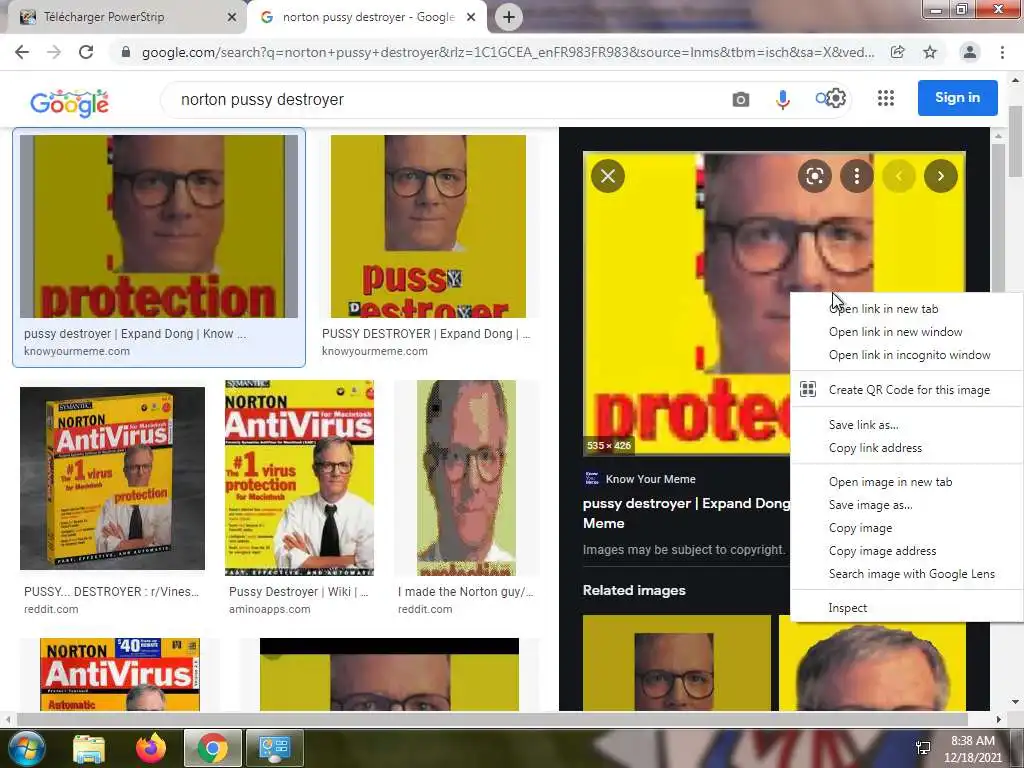This screenshot has width=1024, height=768.
Task: Open the Chrome three-dot menu
Action: click(1002, 52)
